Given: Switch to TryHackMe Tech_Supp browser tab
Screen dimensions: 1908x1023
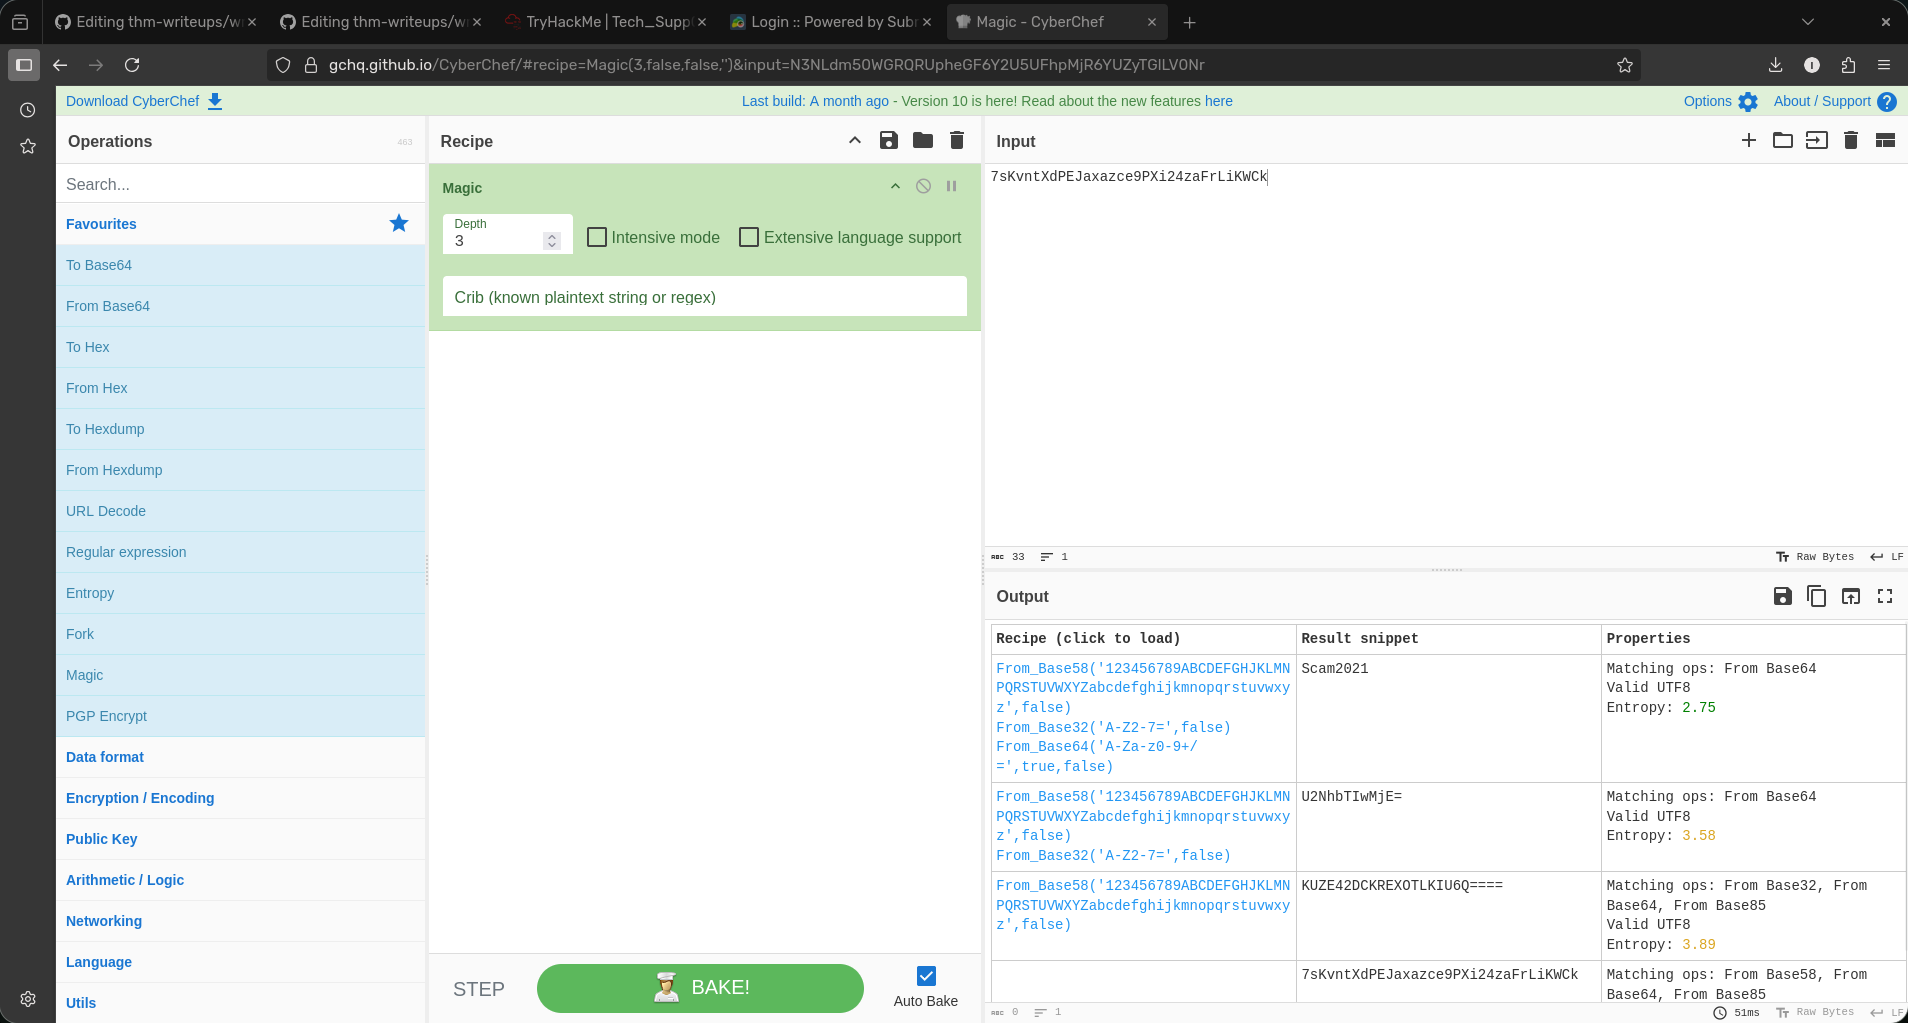Looking at the screenshot, I should [606, 22].
